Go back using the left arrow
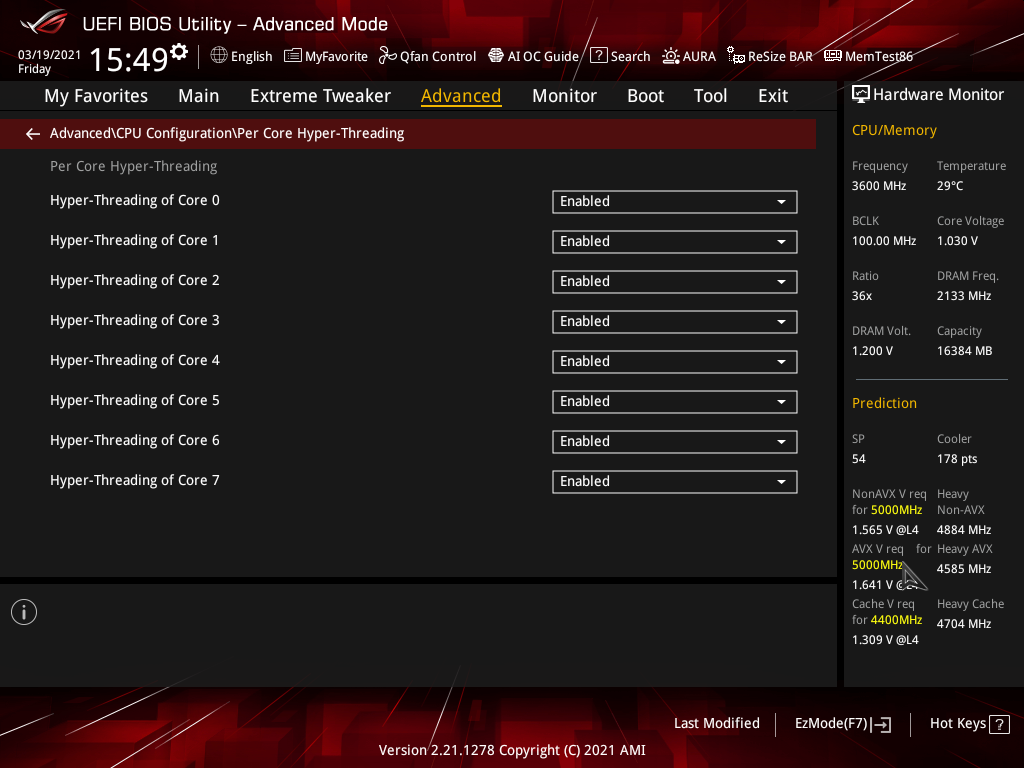 [x=33, y=134]
